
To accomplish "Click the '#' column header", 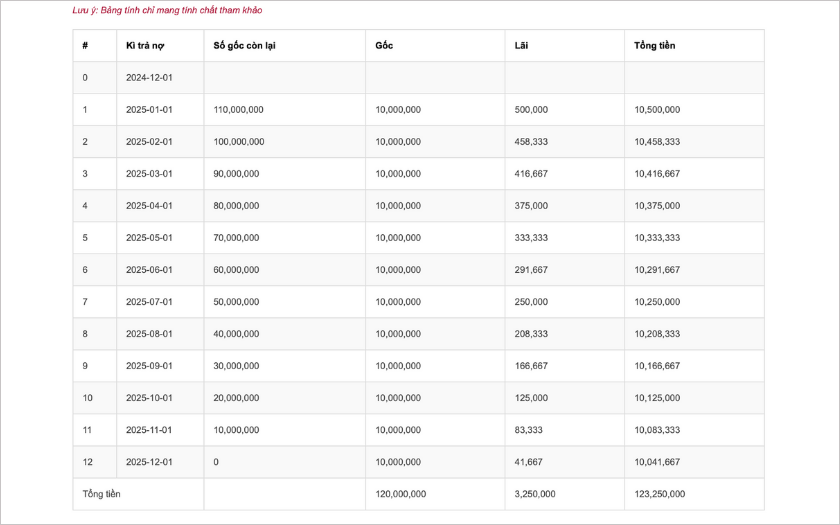I will tap(85, 46).
